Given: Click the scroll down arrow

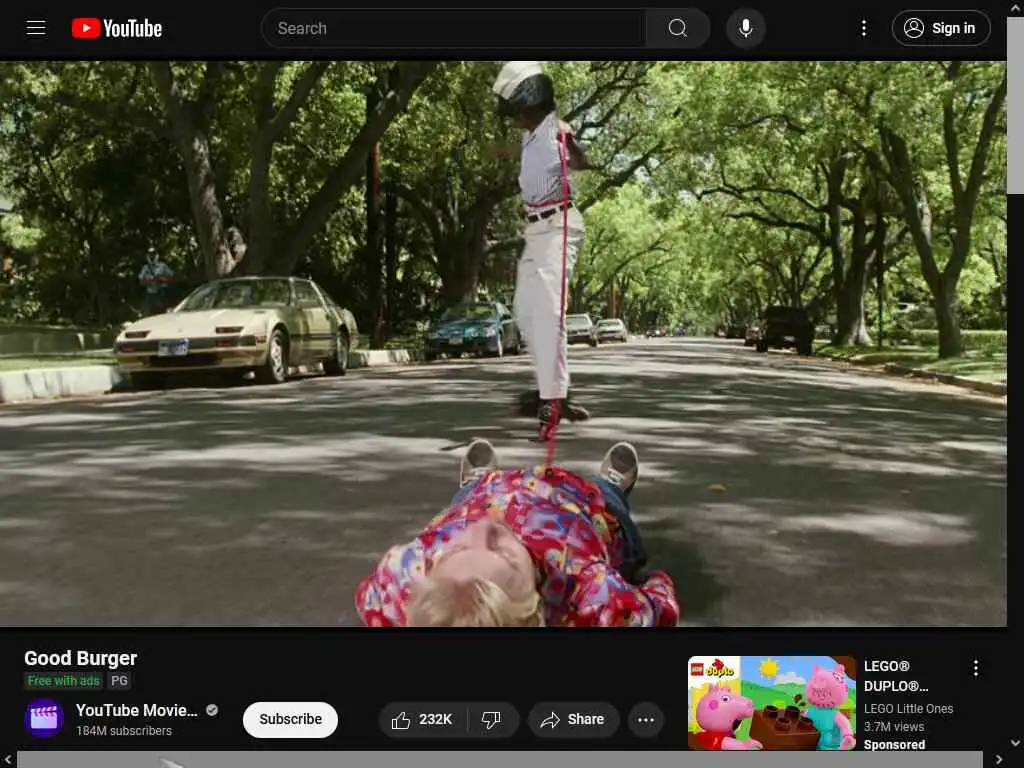Looking at the screenshot, I should (1016, 743).
